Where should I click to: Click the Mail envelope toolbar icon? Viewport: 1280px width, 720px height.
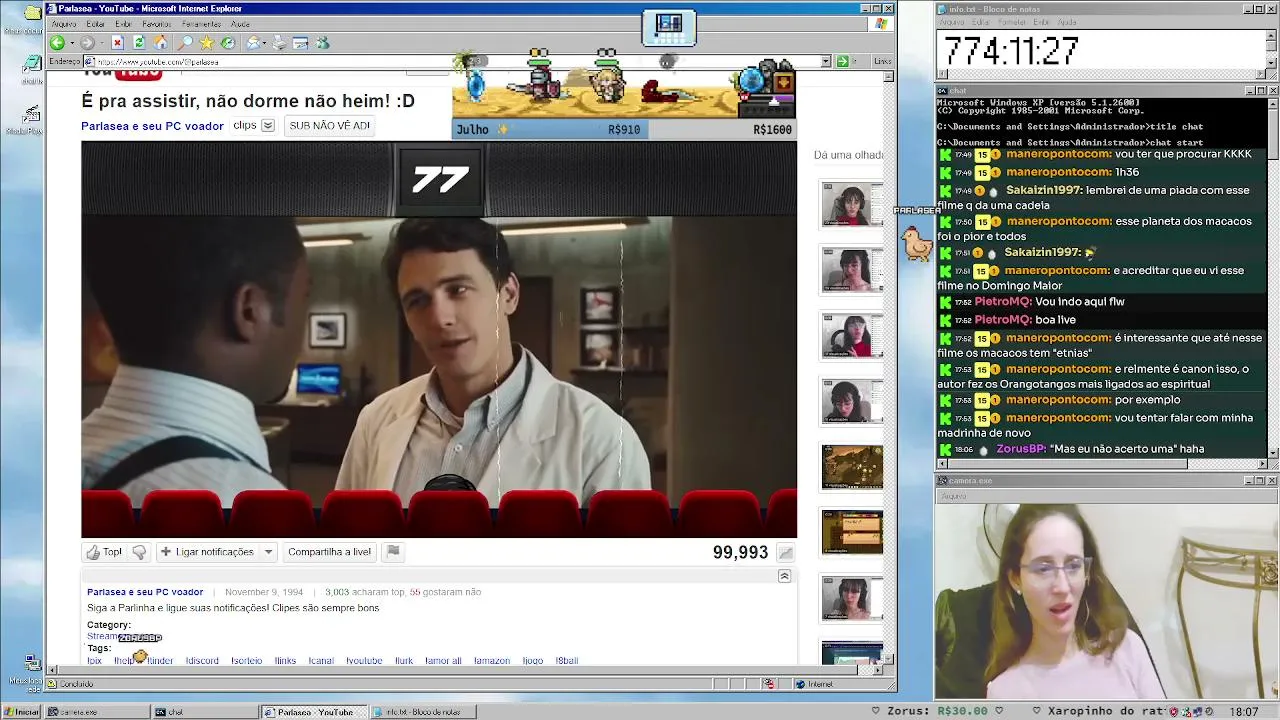pos(254,43)
